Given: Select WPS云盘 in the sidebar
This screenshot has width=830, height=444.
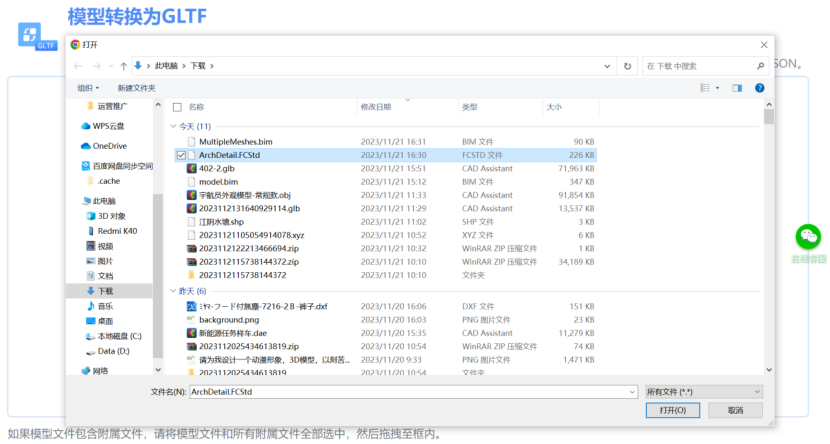Looking at the screenshot, I should click(x=103, y=126).
